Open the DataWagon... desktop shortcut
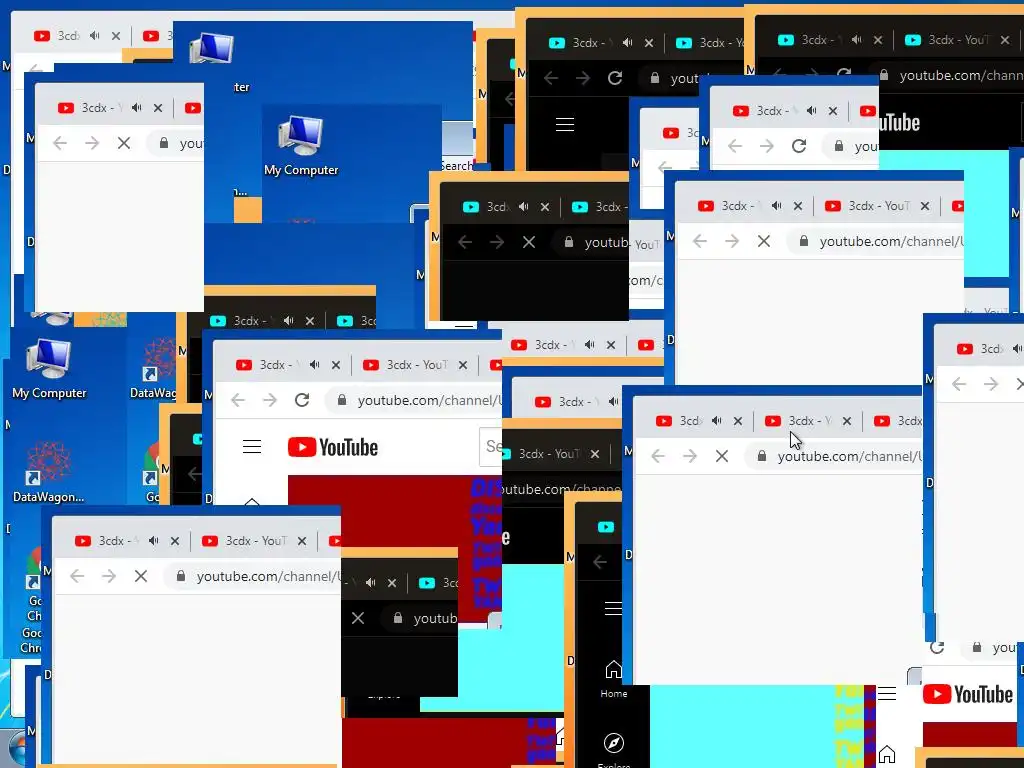The width and height of the screenshot is (1024, 768). pos(49,472)
